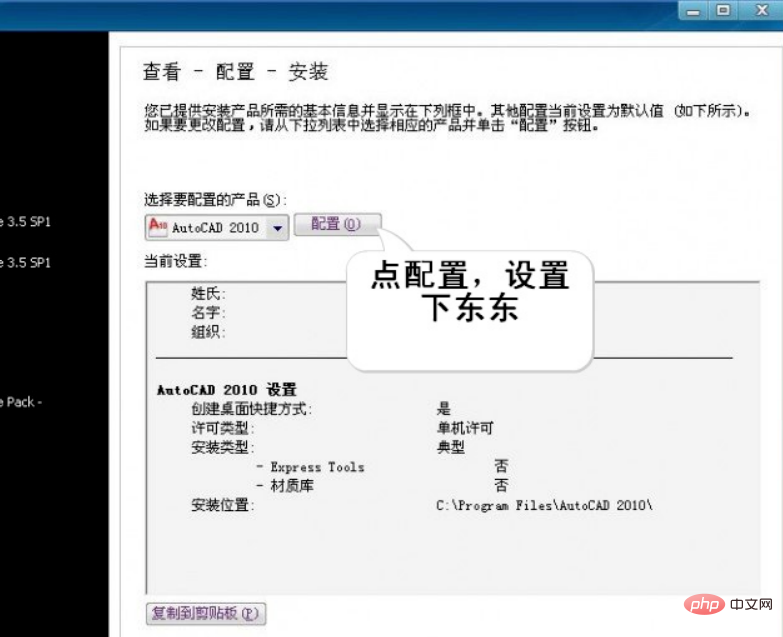Click the Express Tools row

[x=383, y=467]
